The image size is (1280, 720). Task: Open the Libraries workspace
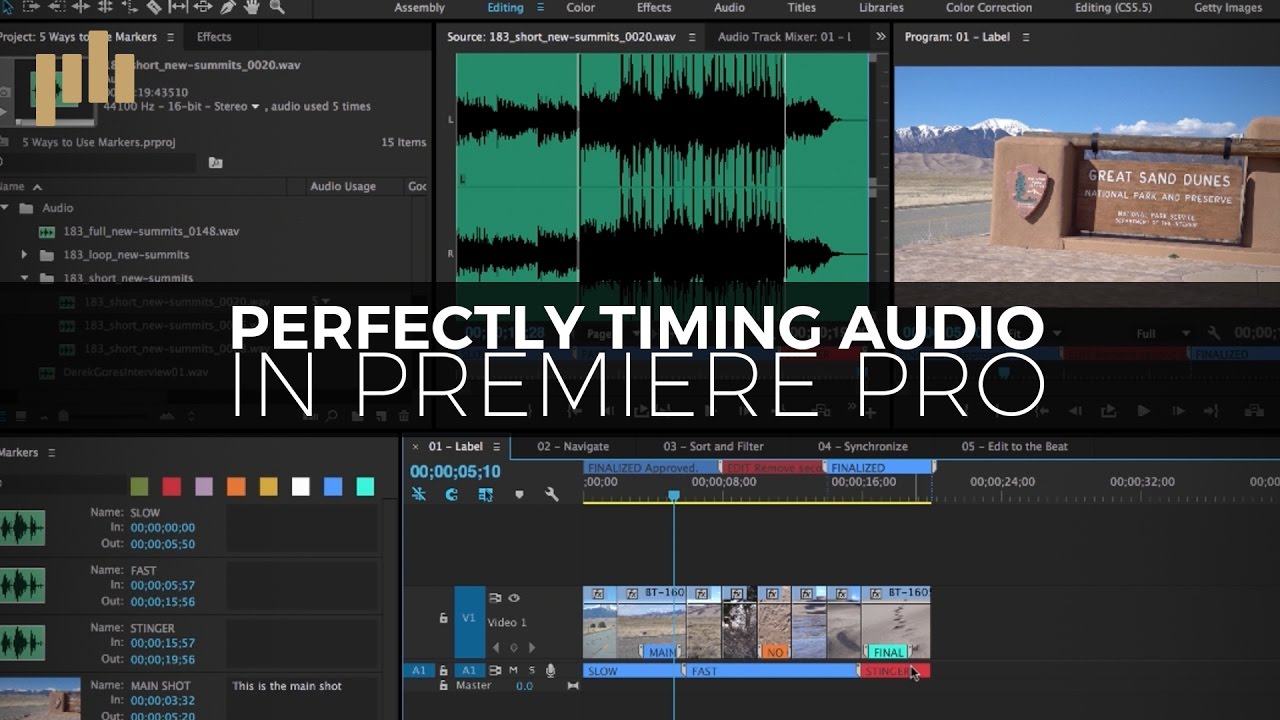click(x=881, y=8)
